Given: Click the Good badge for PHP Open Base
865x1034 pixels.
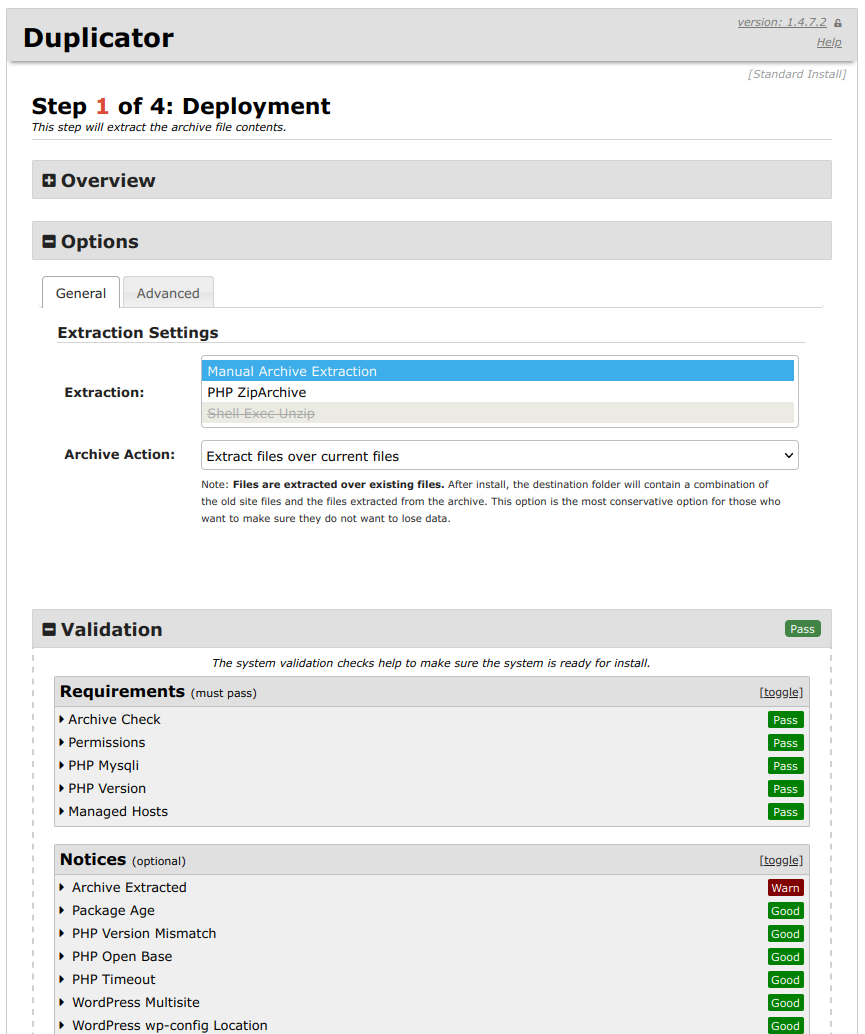Looking at the screenshot, I should pyautogui.click(x=785, y=958).
